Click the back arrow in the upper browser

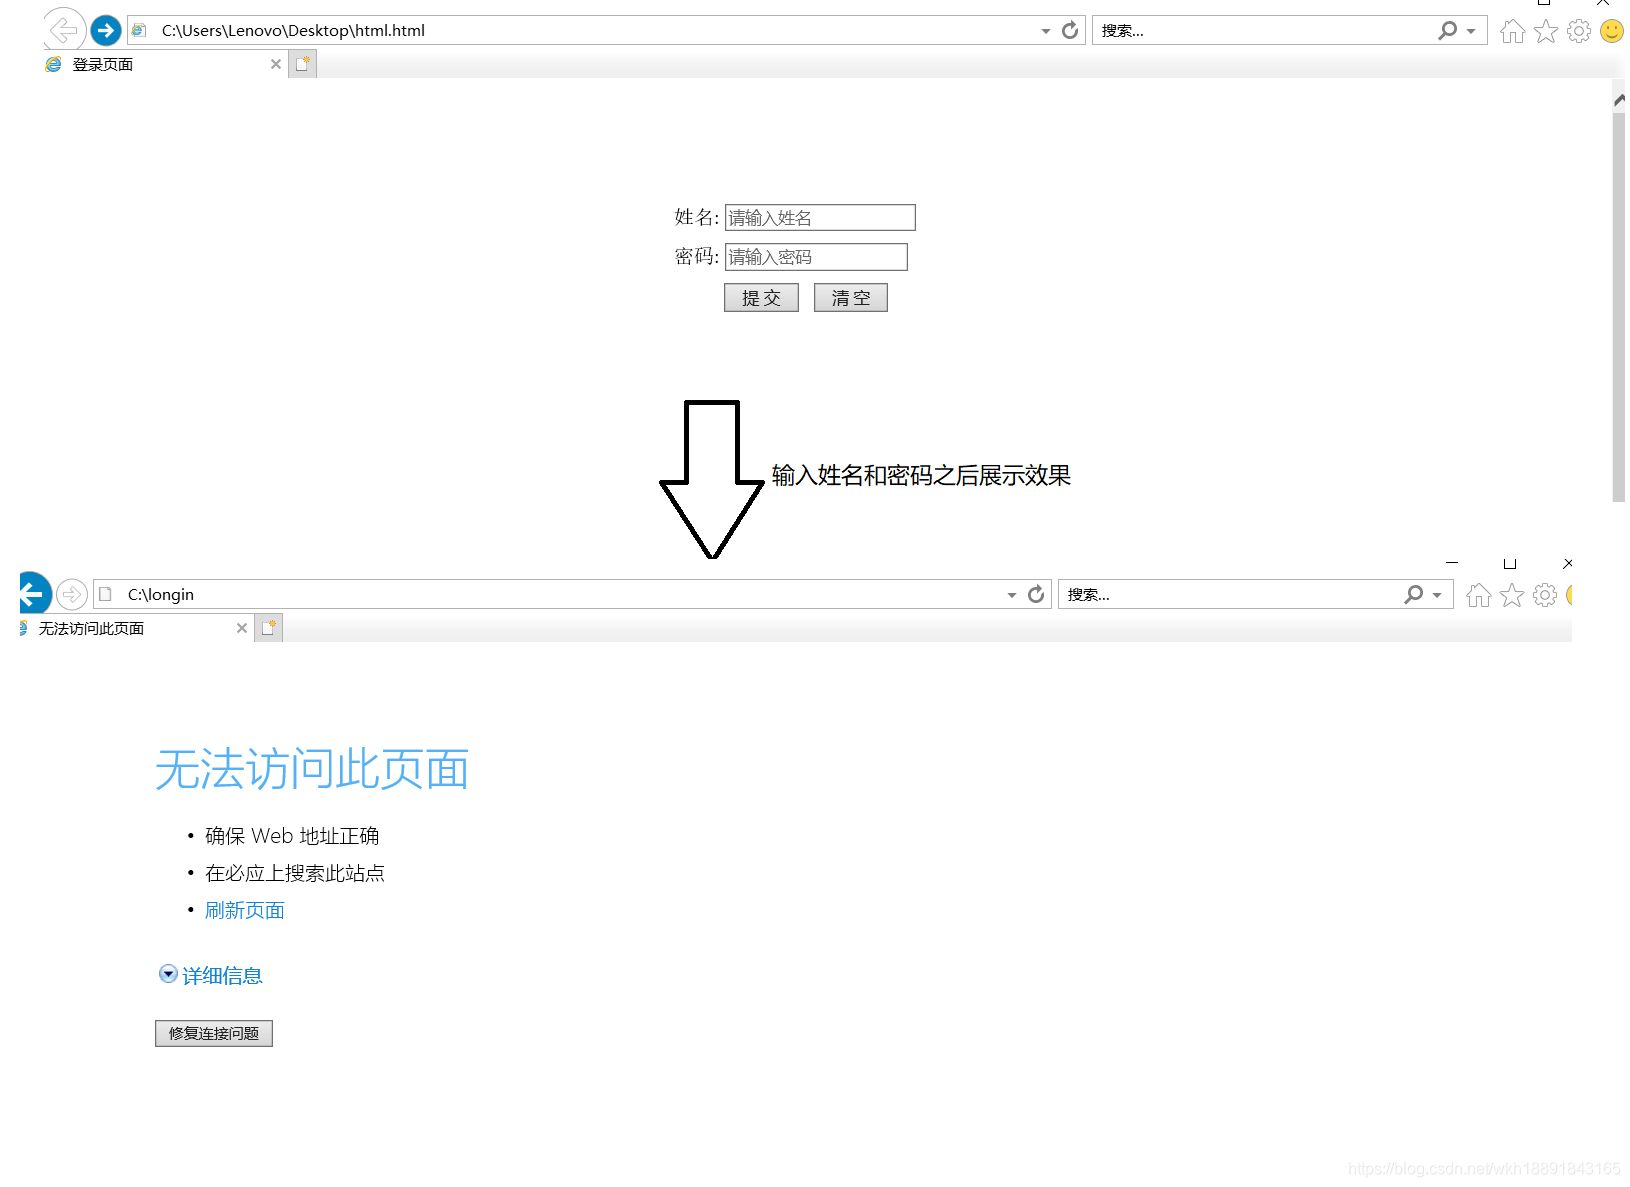click(64, 30)
